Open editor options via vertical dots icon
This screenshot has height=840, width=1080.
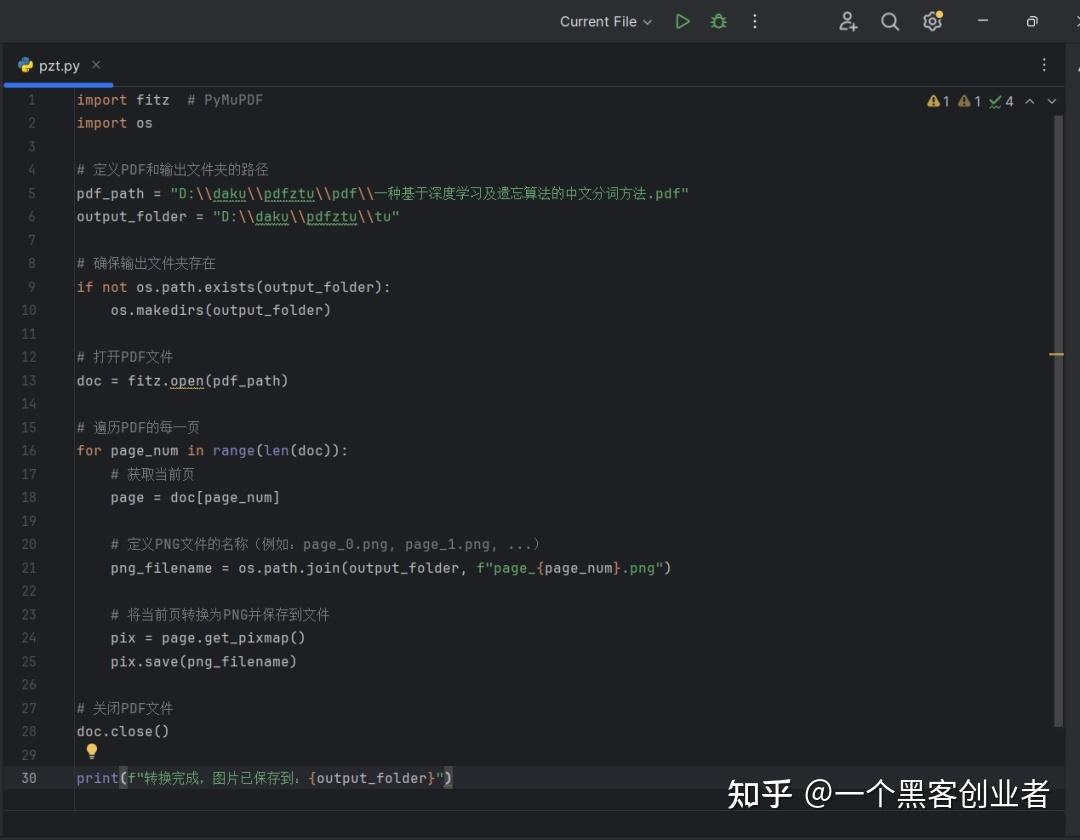coord(1044,64)
